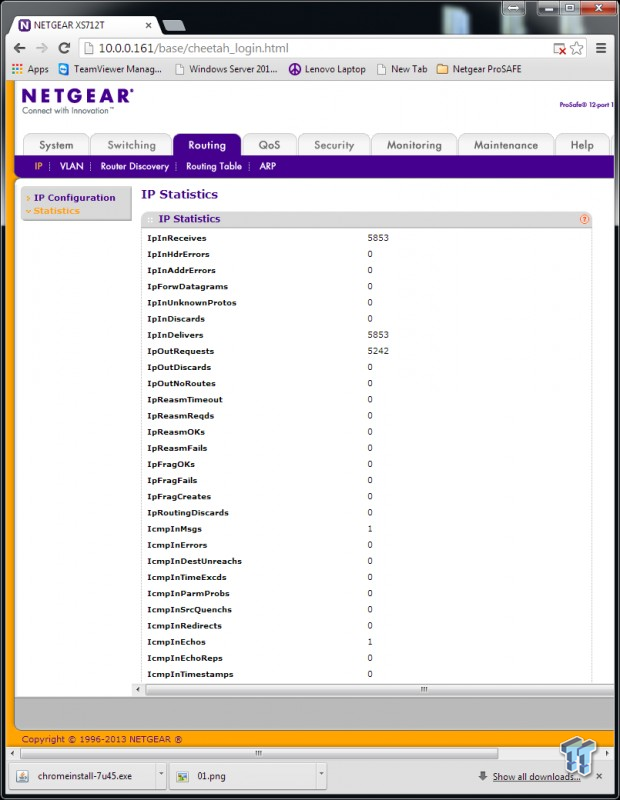620x800 pixels.
Task: Click the IpInReceives value 5853
Action: [378, 238]
